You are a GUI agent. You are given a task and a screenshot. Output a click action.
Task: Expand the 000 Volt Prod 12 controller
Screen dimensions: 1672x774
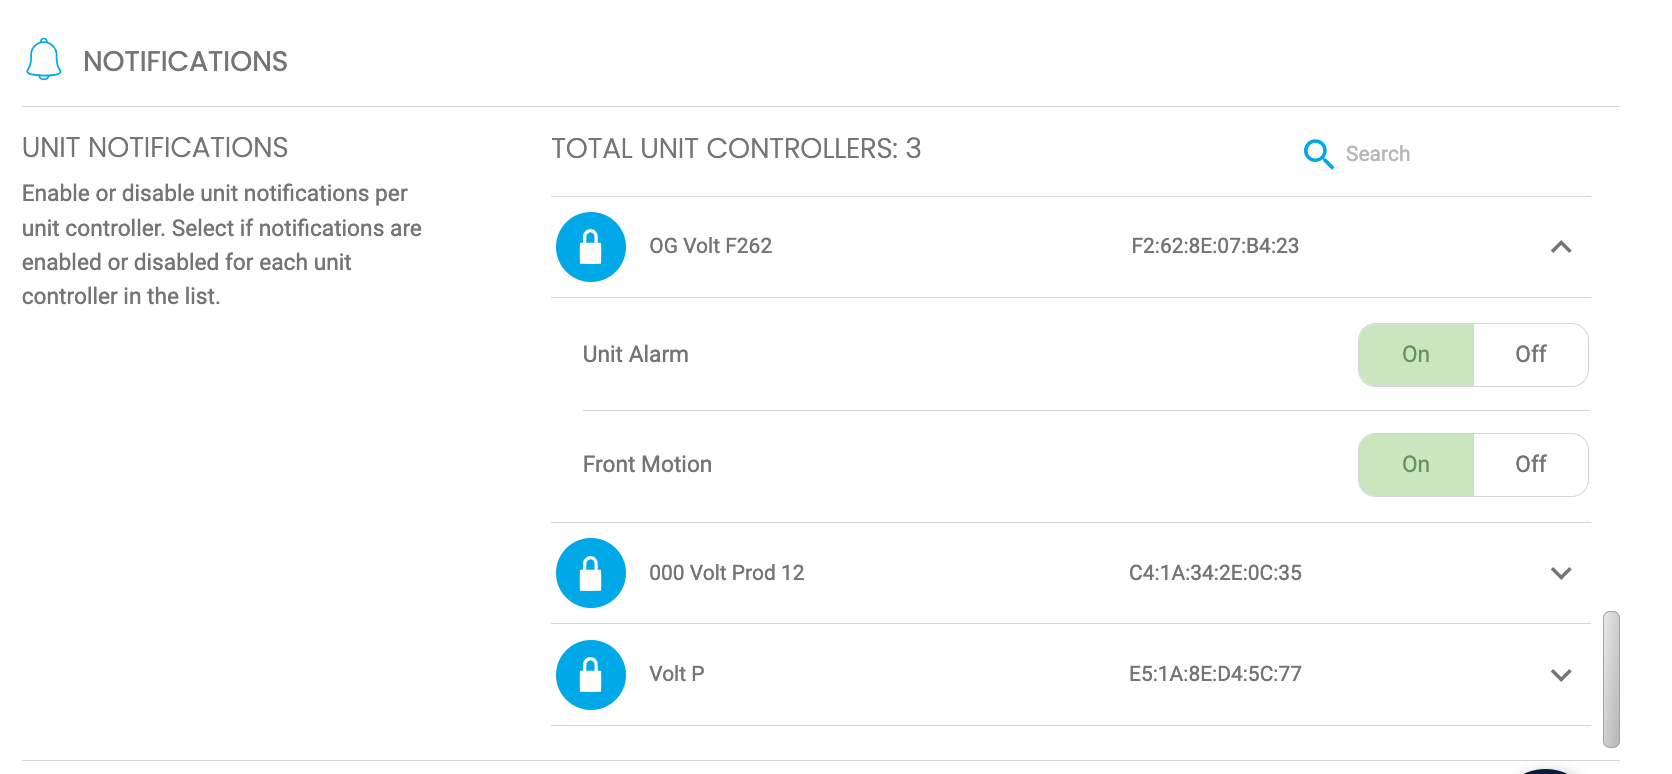[x=1560, y=573]
